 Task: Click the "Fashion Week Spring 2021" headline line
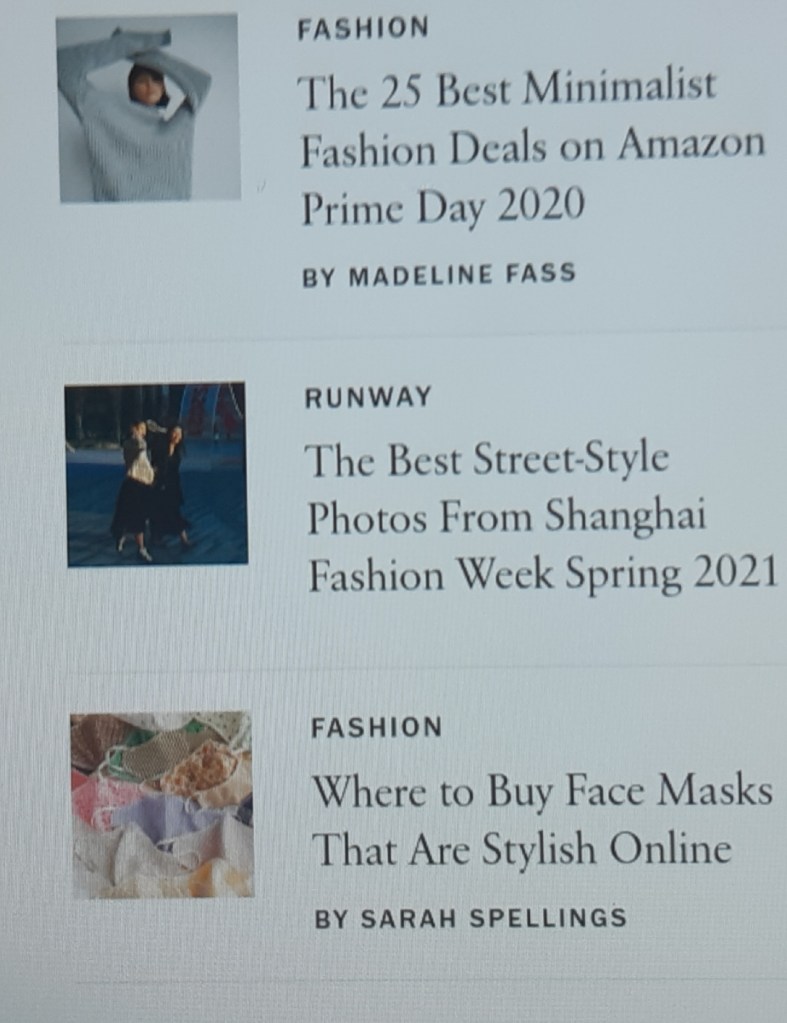[x=543, y=575]
